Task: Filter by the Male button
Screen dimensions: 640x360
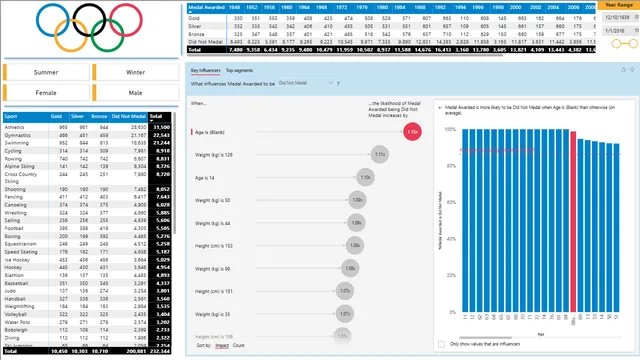Action: click(136, 93)
